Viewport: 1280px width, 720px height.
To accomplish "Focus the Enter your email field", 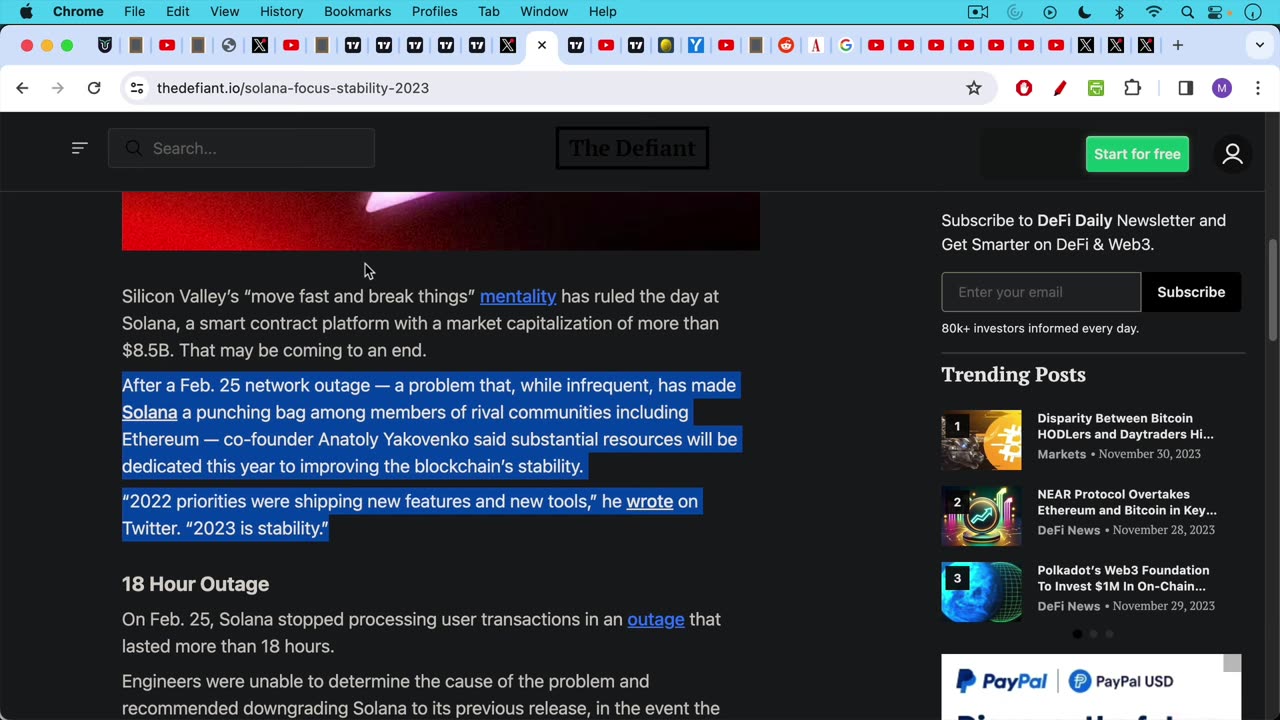I will (1041, 292).
